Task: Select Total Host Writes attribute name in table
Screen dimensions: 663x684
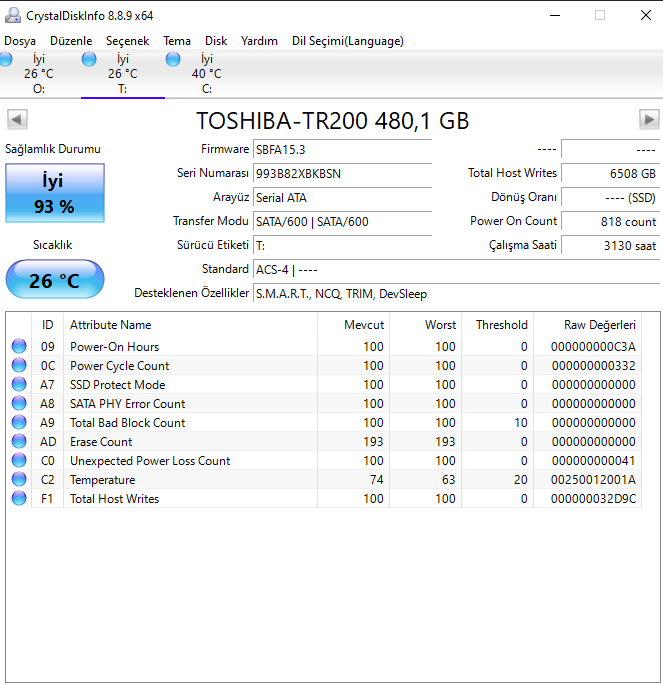Action: click(x=114, y=499)
